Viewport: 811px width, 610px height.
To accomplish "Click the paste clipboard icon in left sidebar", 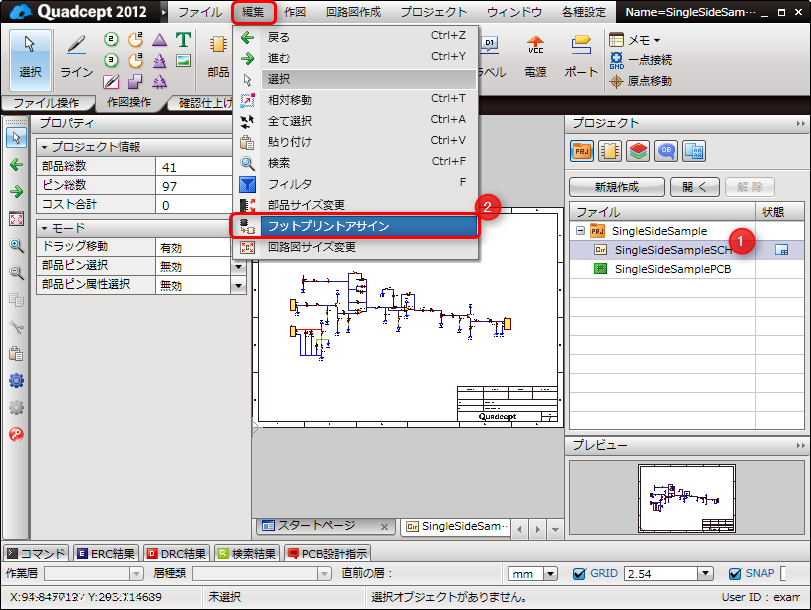I will coord(17,354).
